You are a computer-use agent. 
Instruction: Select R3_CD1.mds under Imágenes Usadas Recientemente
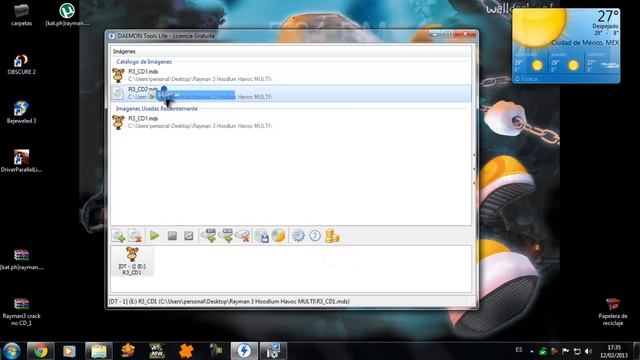(x=291, y=122)
